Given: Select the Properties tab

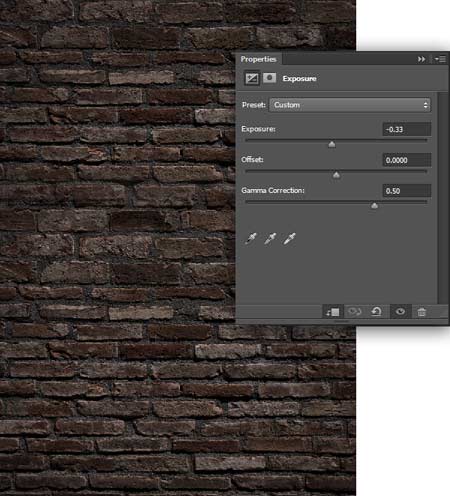Looking at the screenshot, I should [259, 59].
